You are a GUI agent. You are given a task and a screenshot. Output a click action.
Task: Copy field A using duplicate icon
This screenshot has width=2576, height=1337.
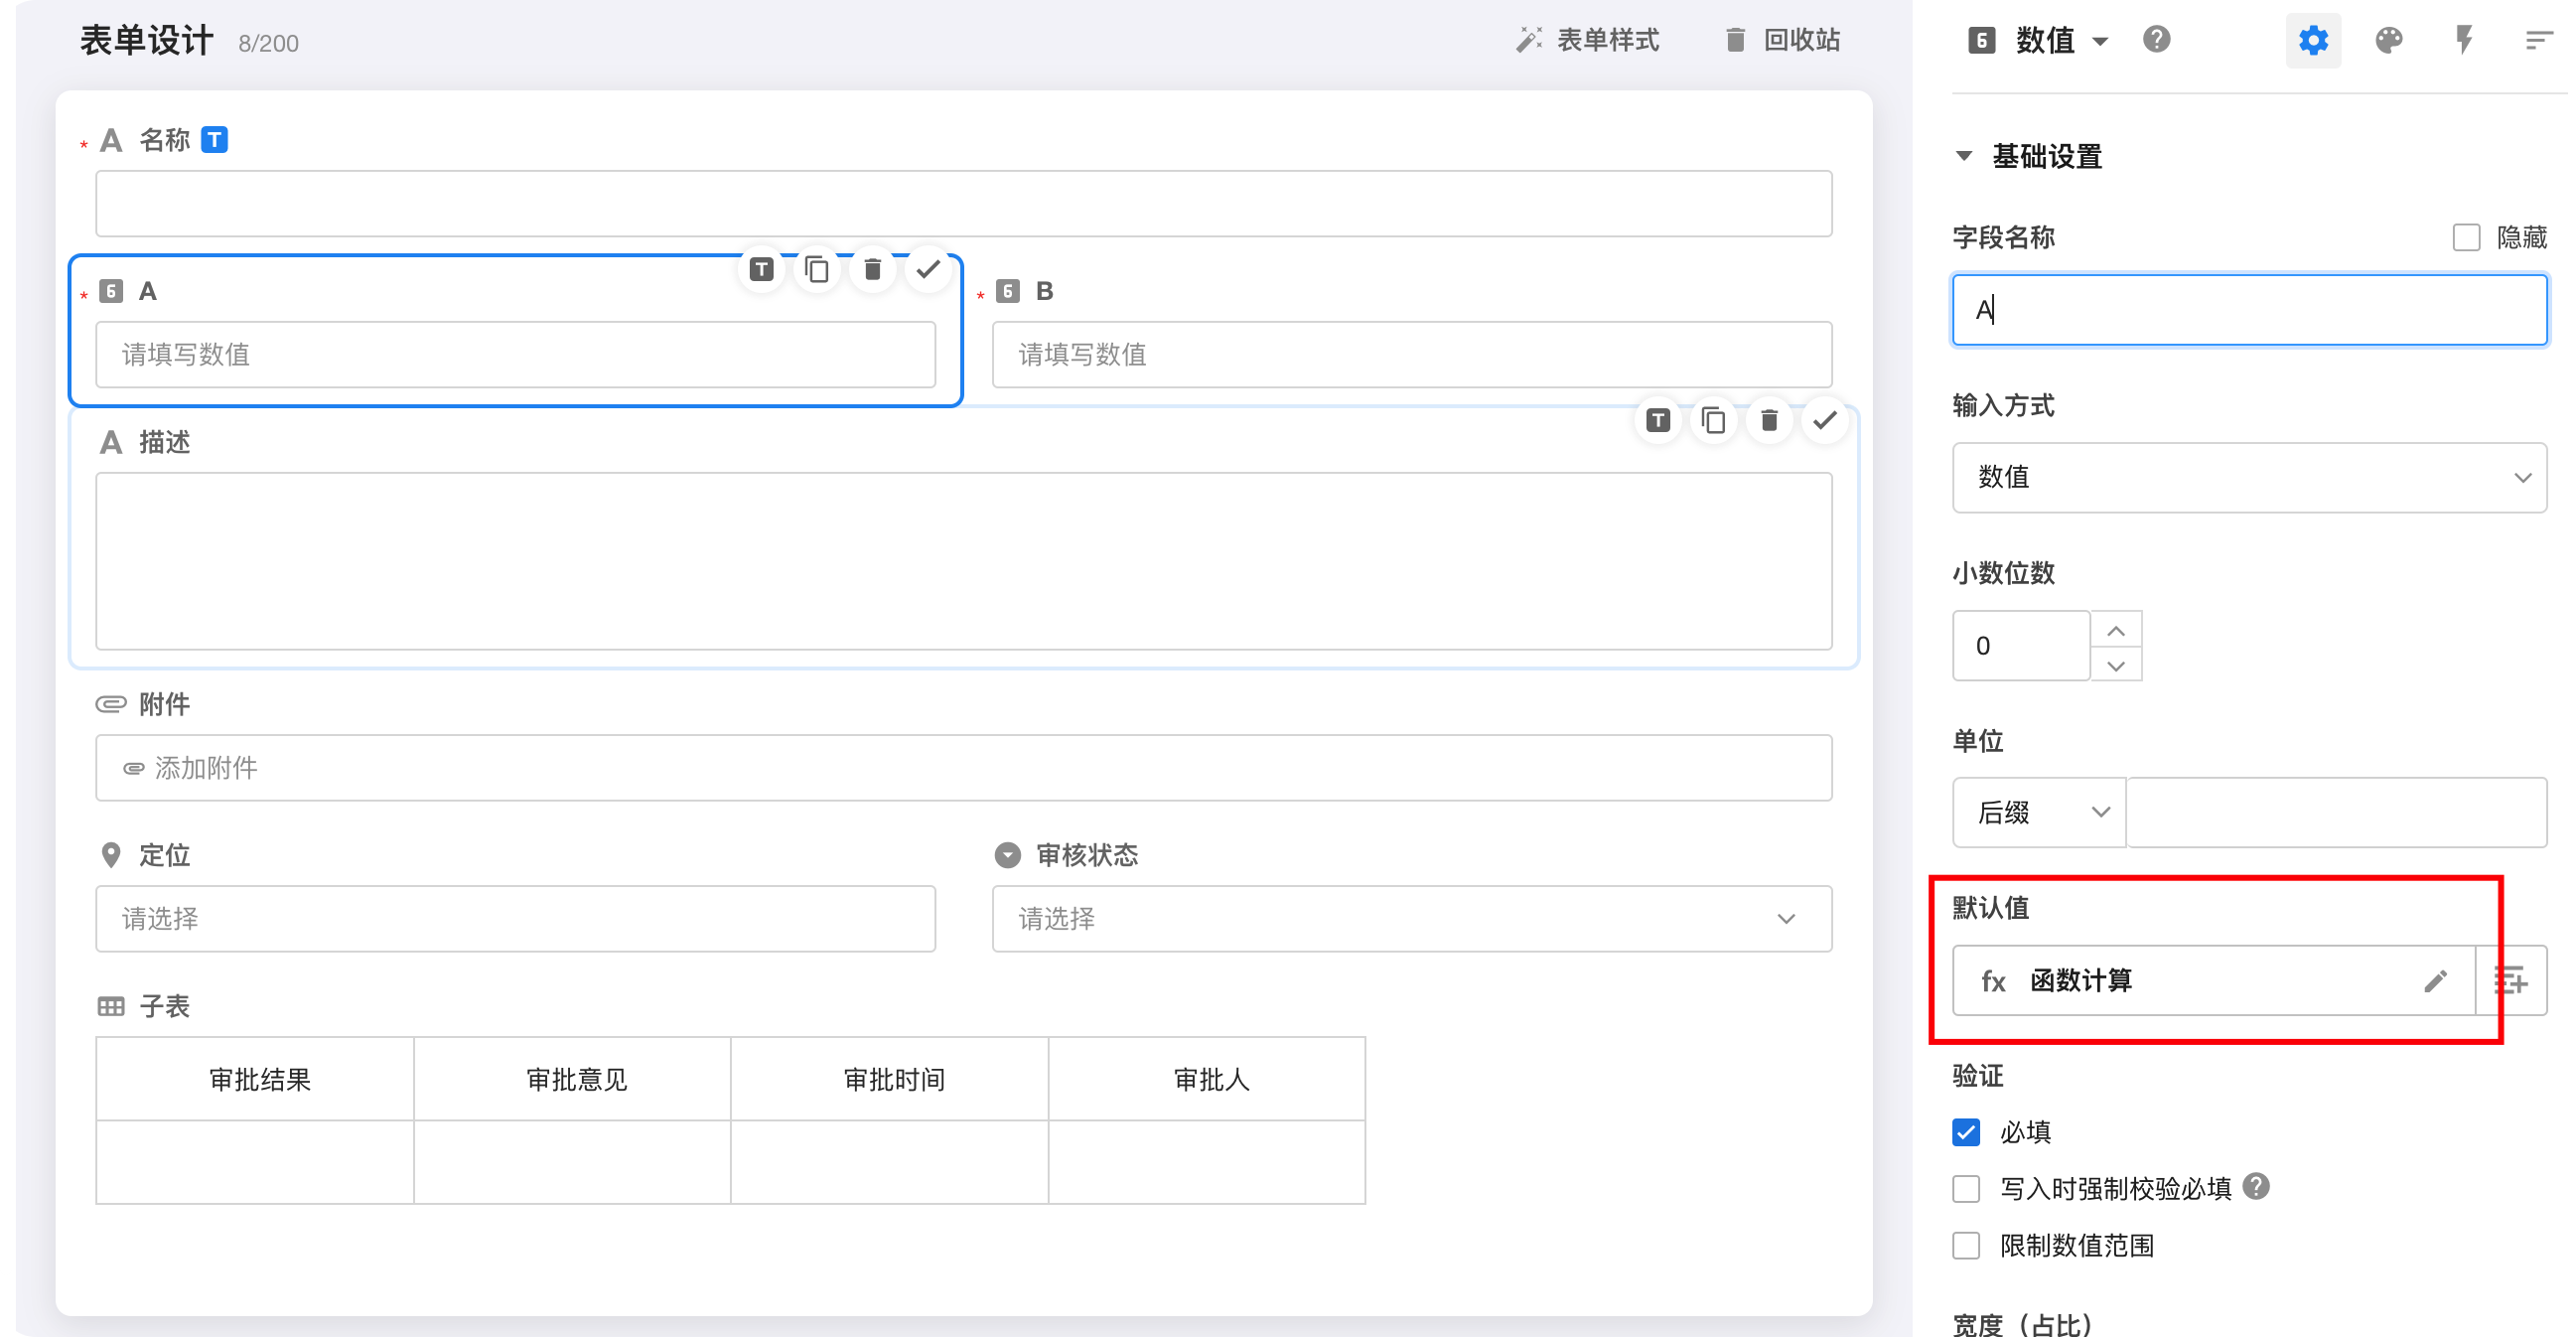coord(817,269)
